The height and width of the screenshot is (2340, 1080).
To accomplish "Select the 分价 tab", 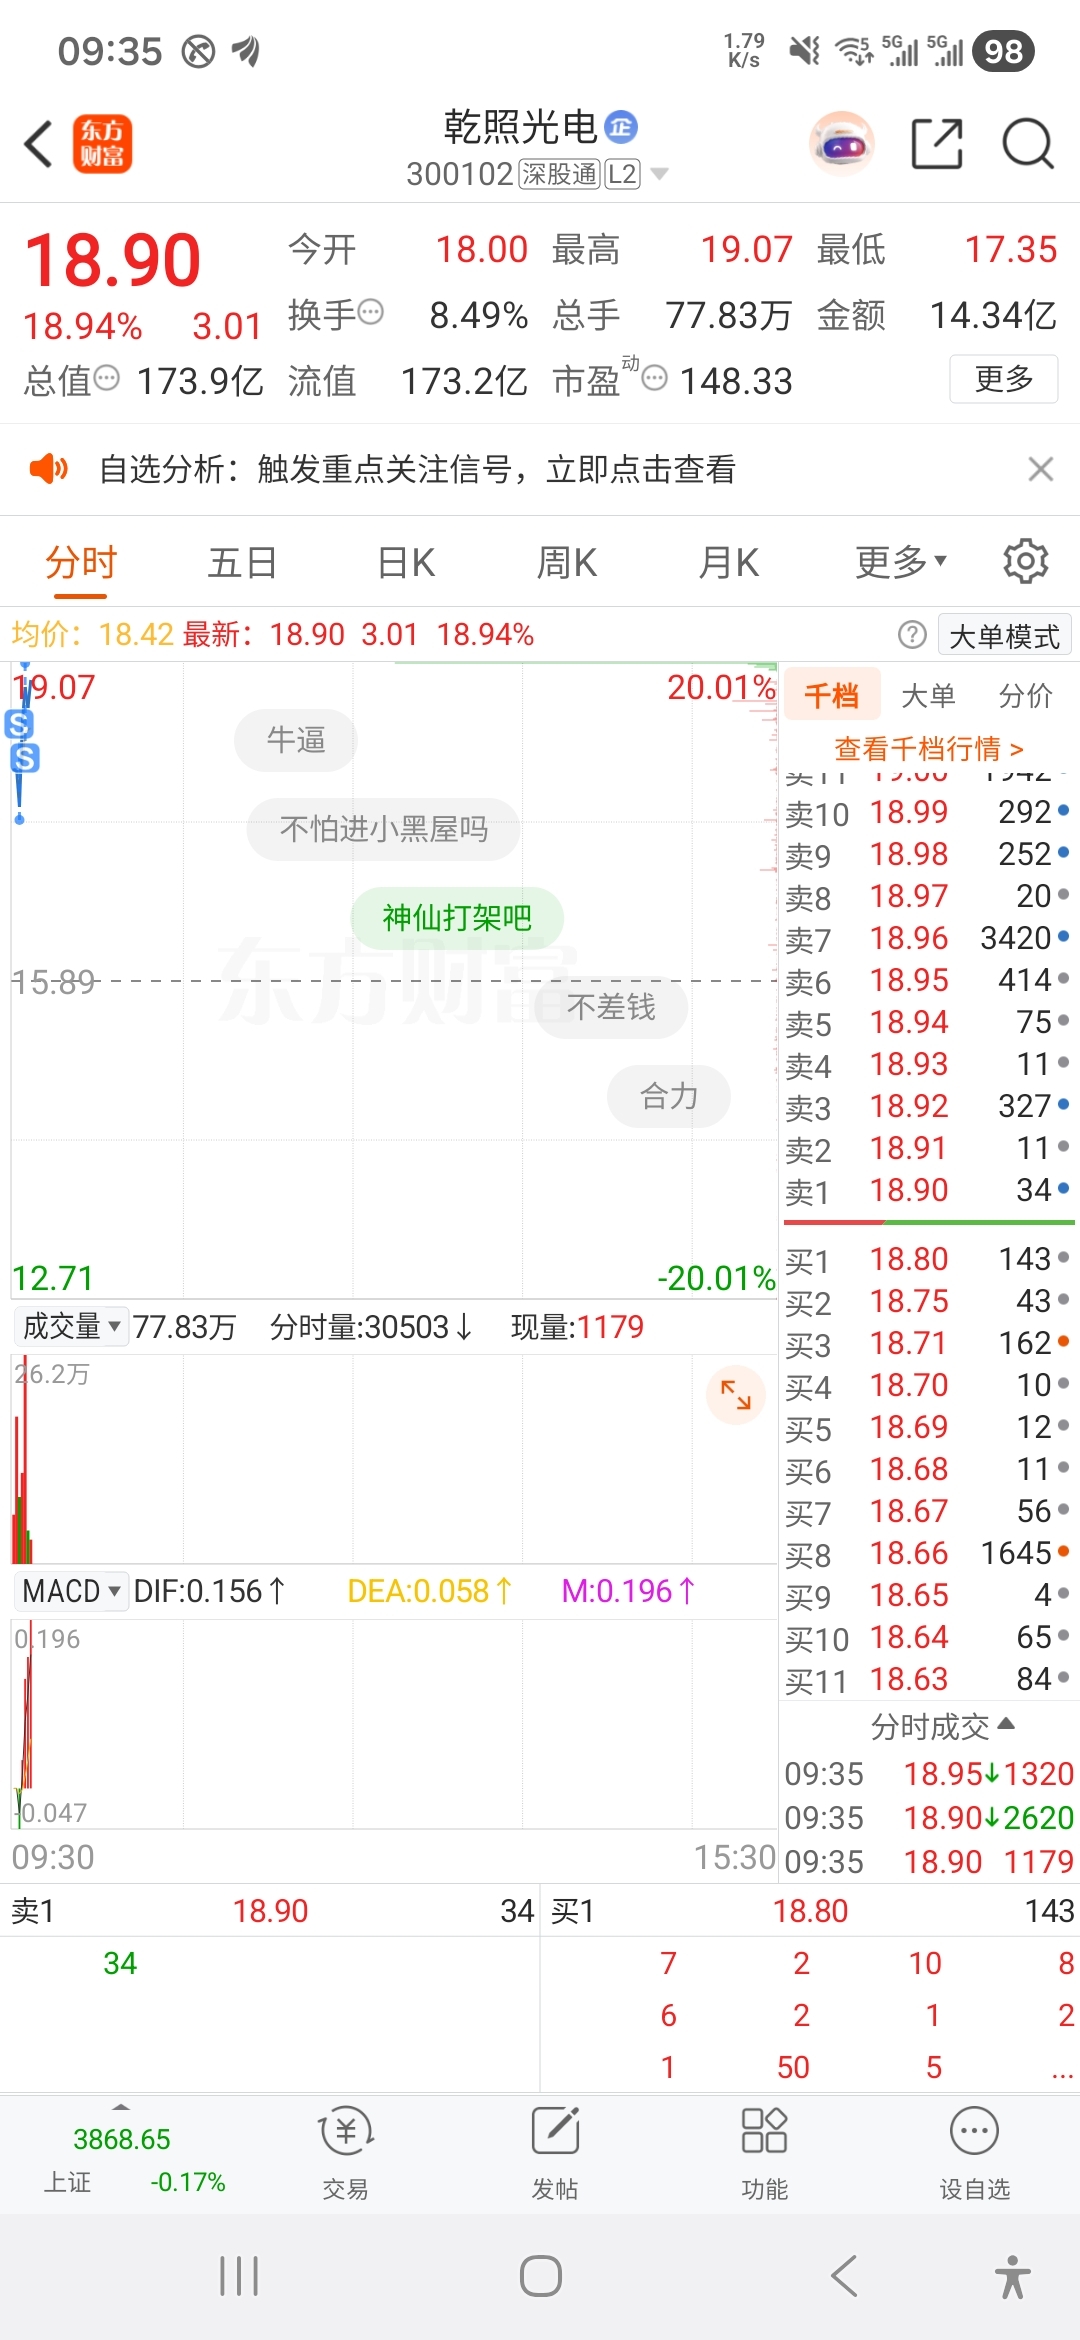I will 1026,695.
